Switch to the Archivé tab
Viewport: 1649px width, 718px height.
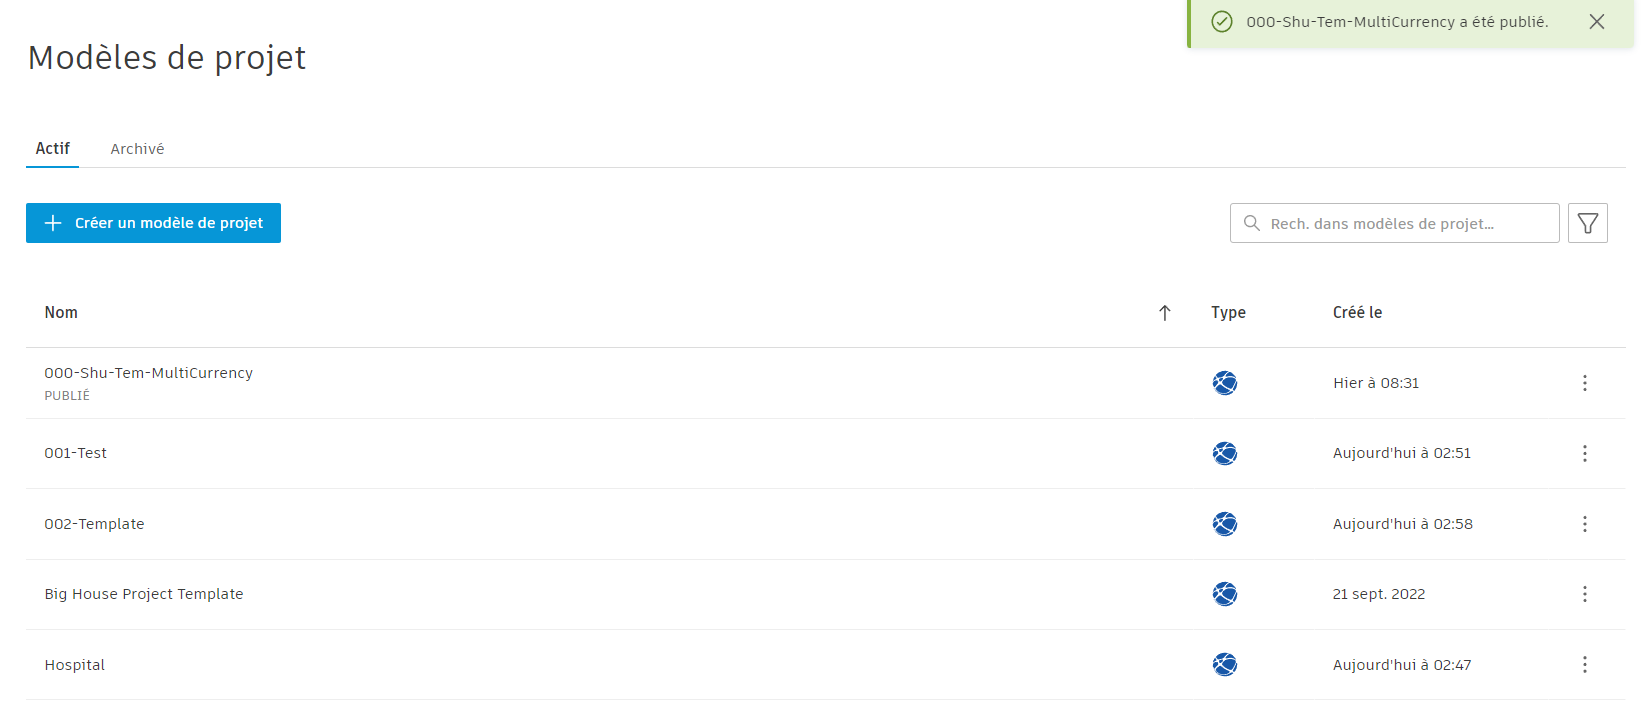[137, 149]
